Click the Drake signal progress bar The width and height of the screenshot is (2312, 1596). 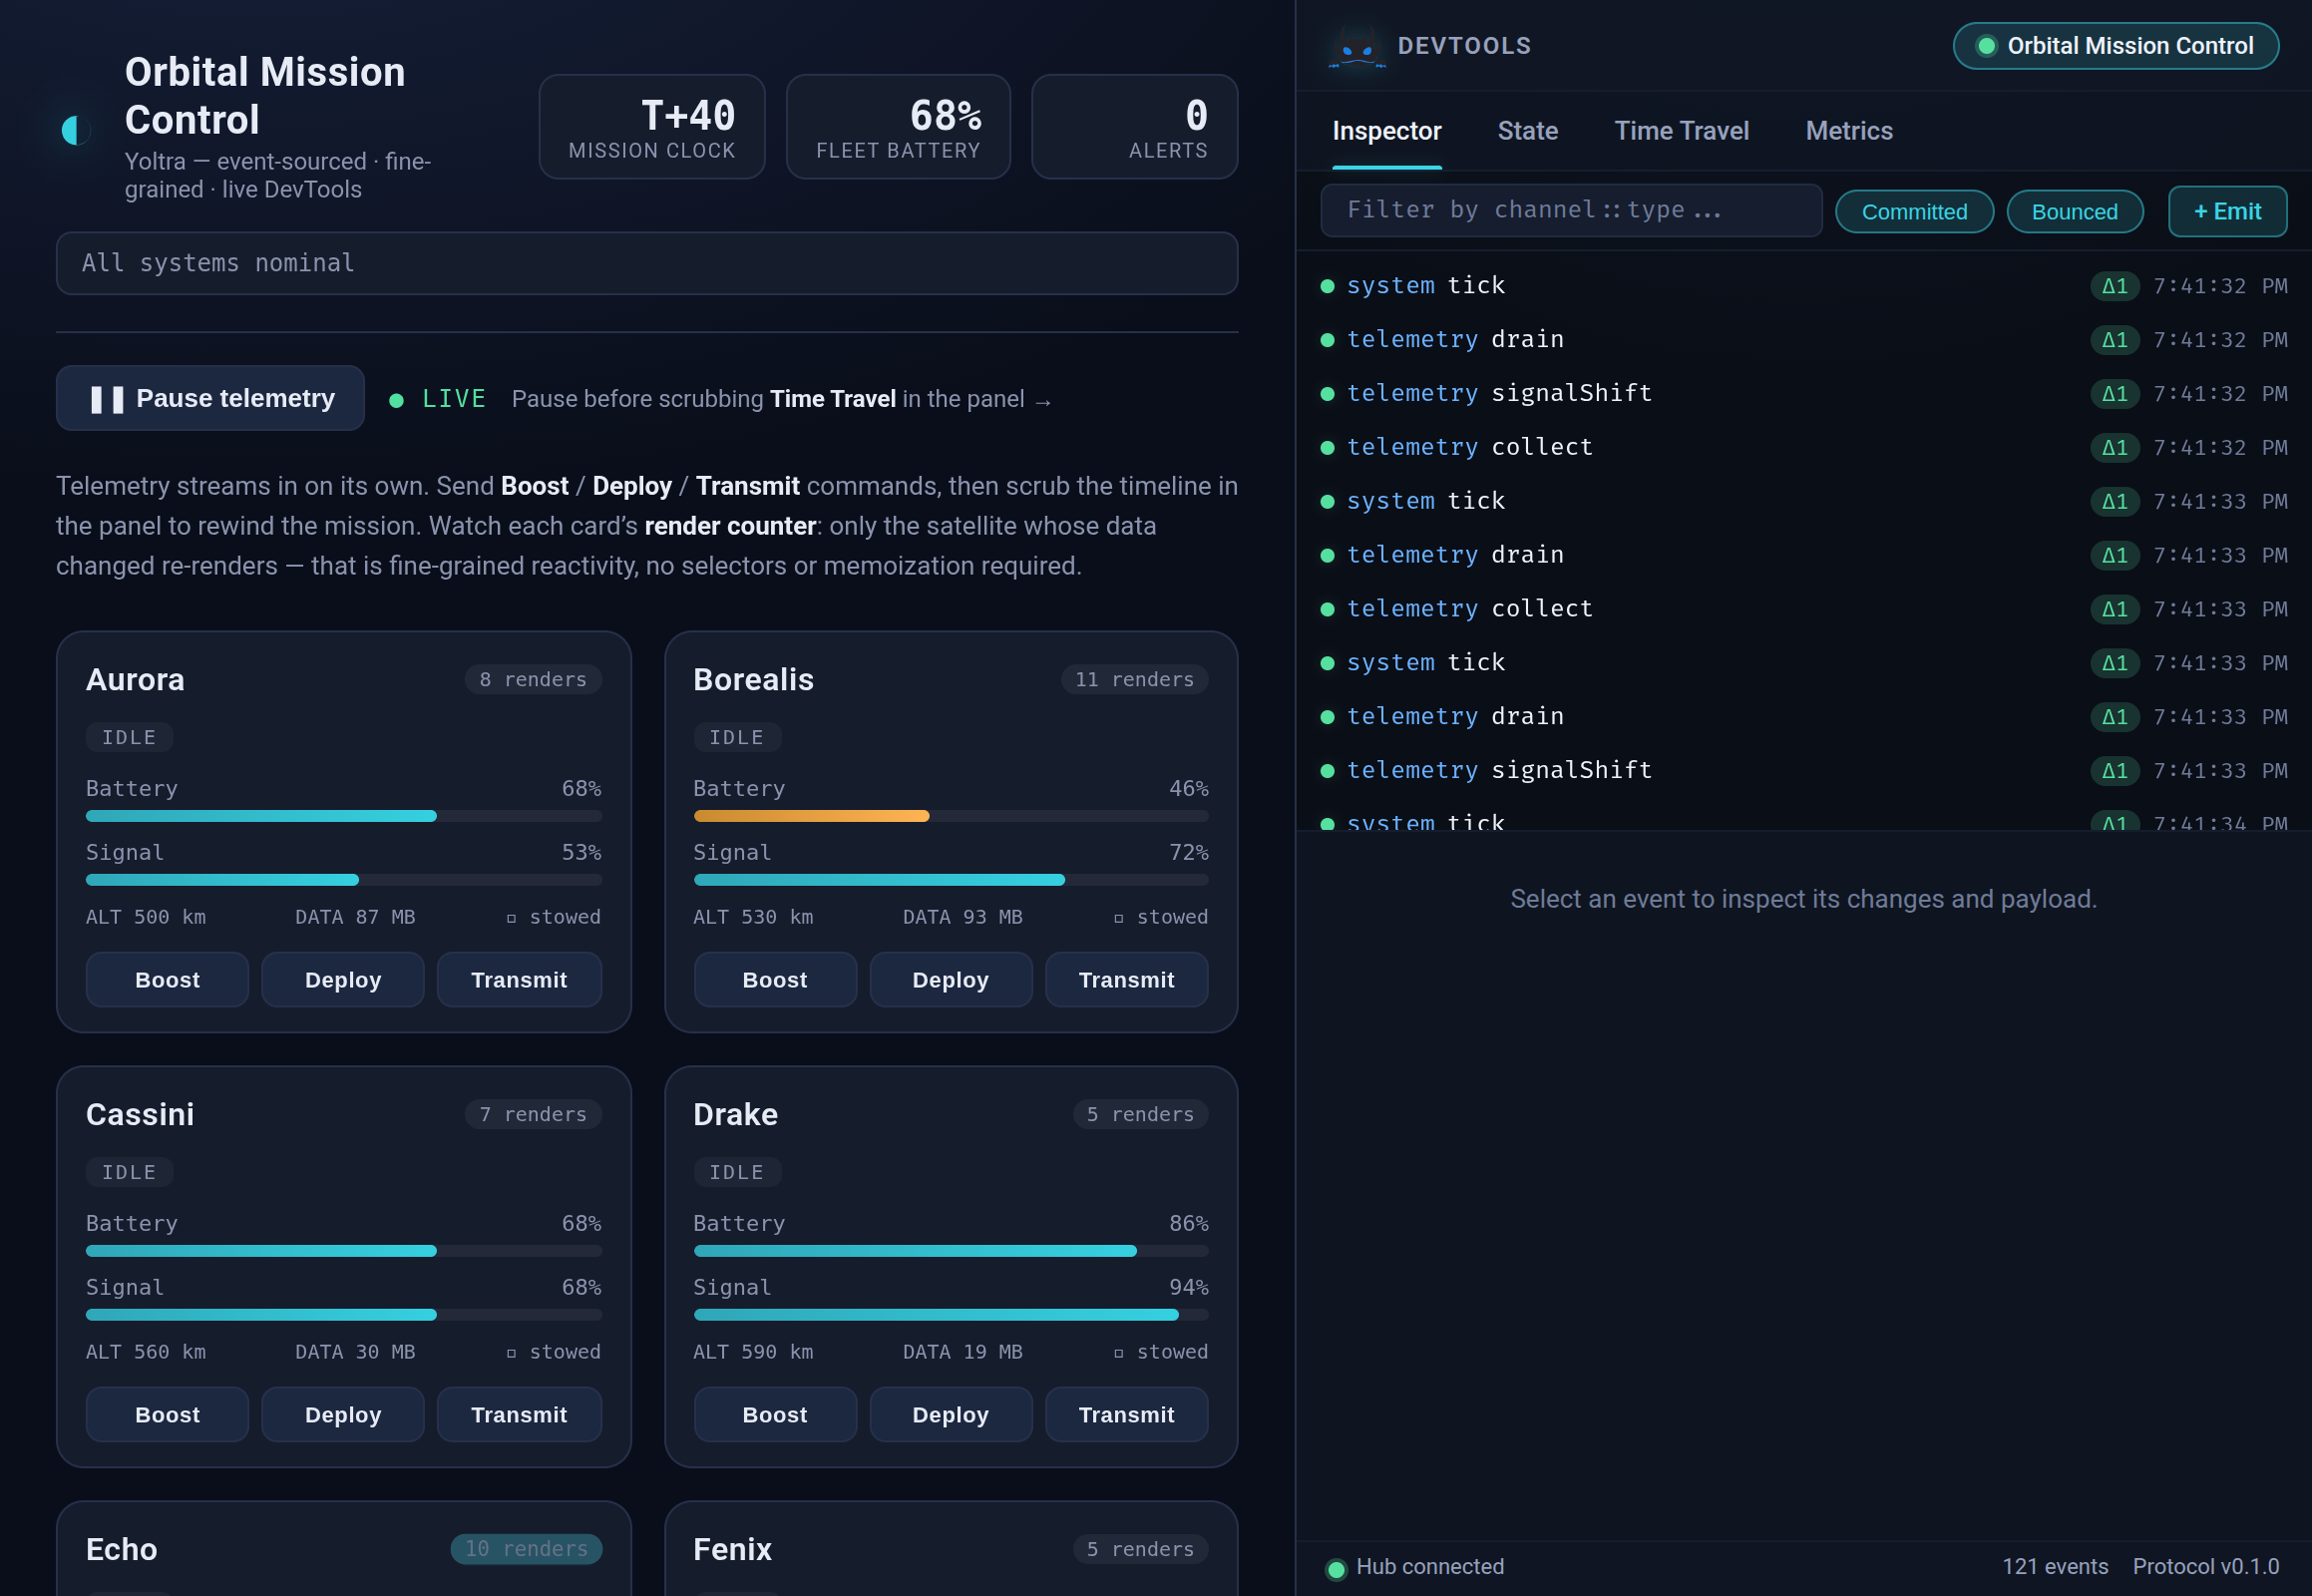click(x=950, y=1315)
